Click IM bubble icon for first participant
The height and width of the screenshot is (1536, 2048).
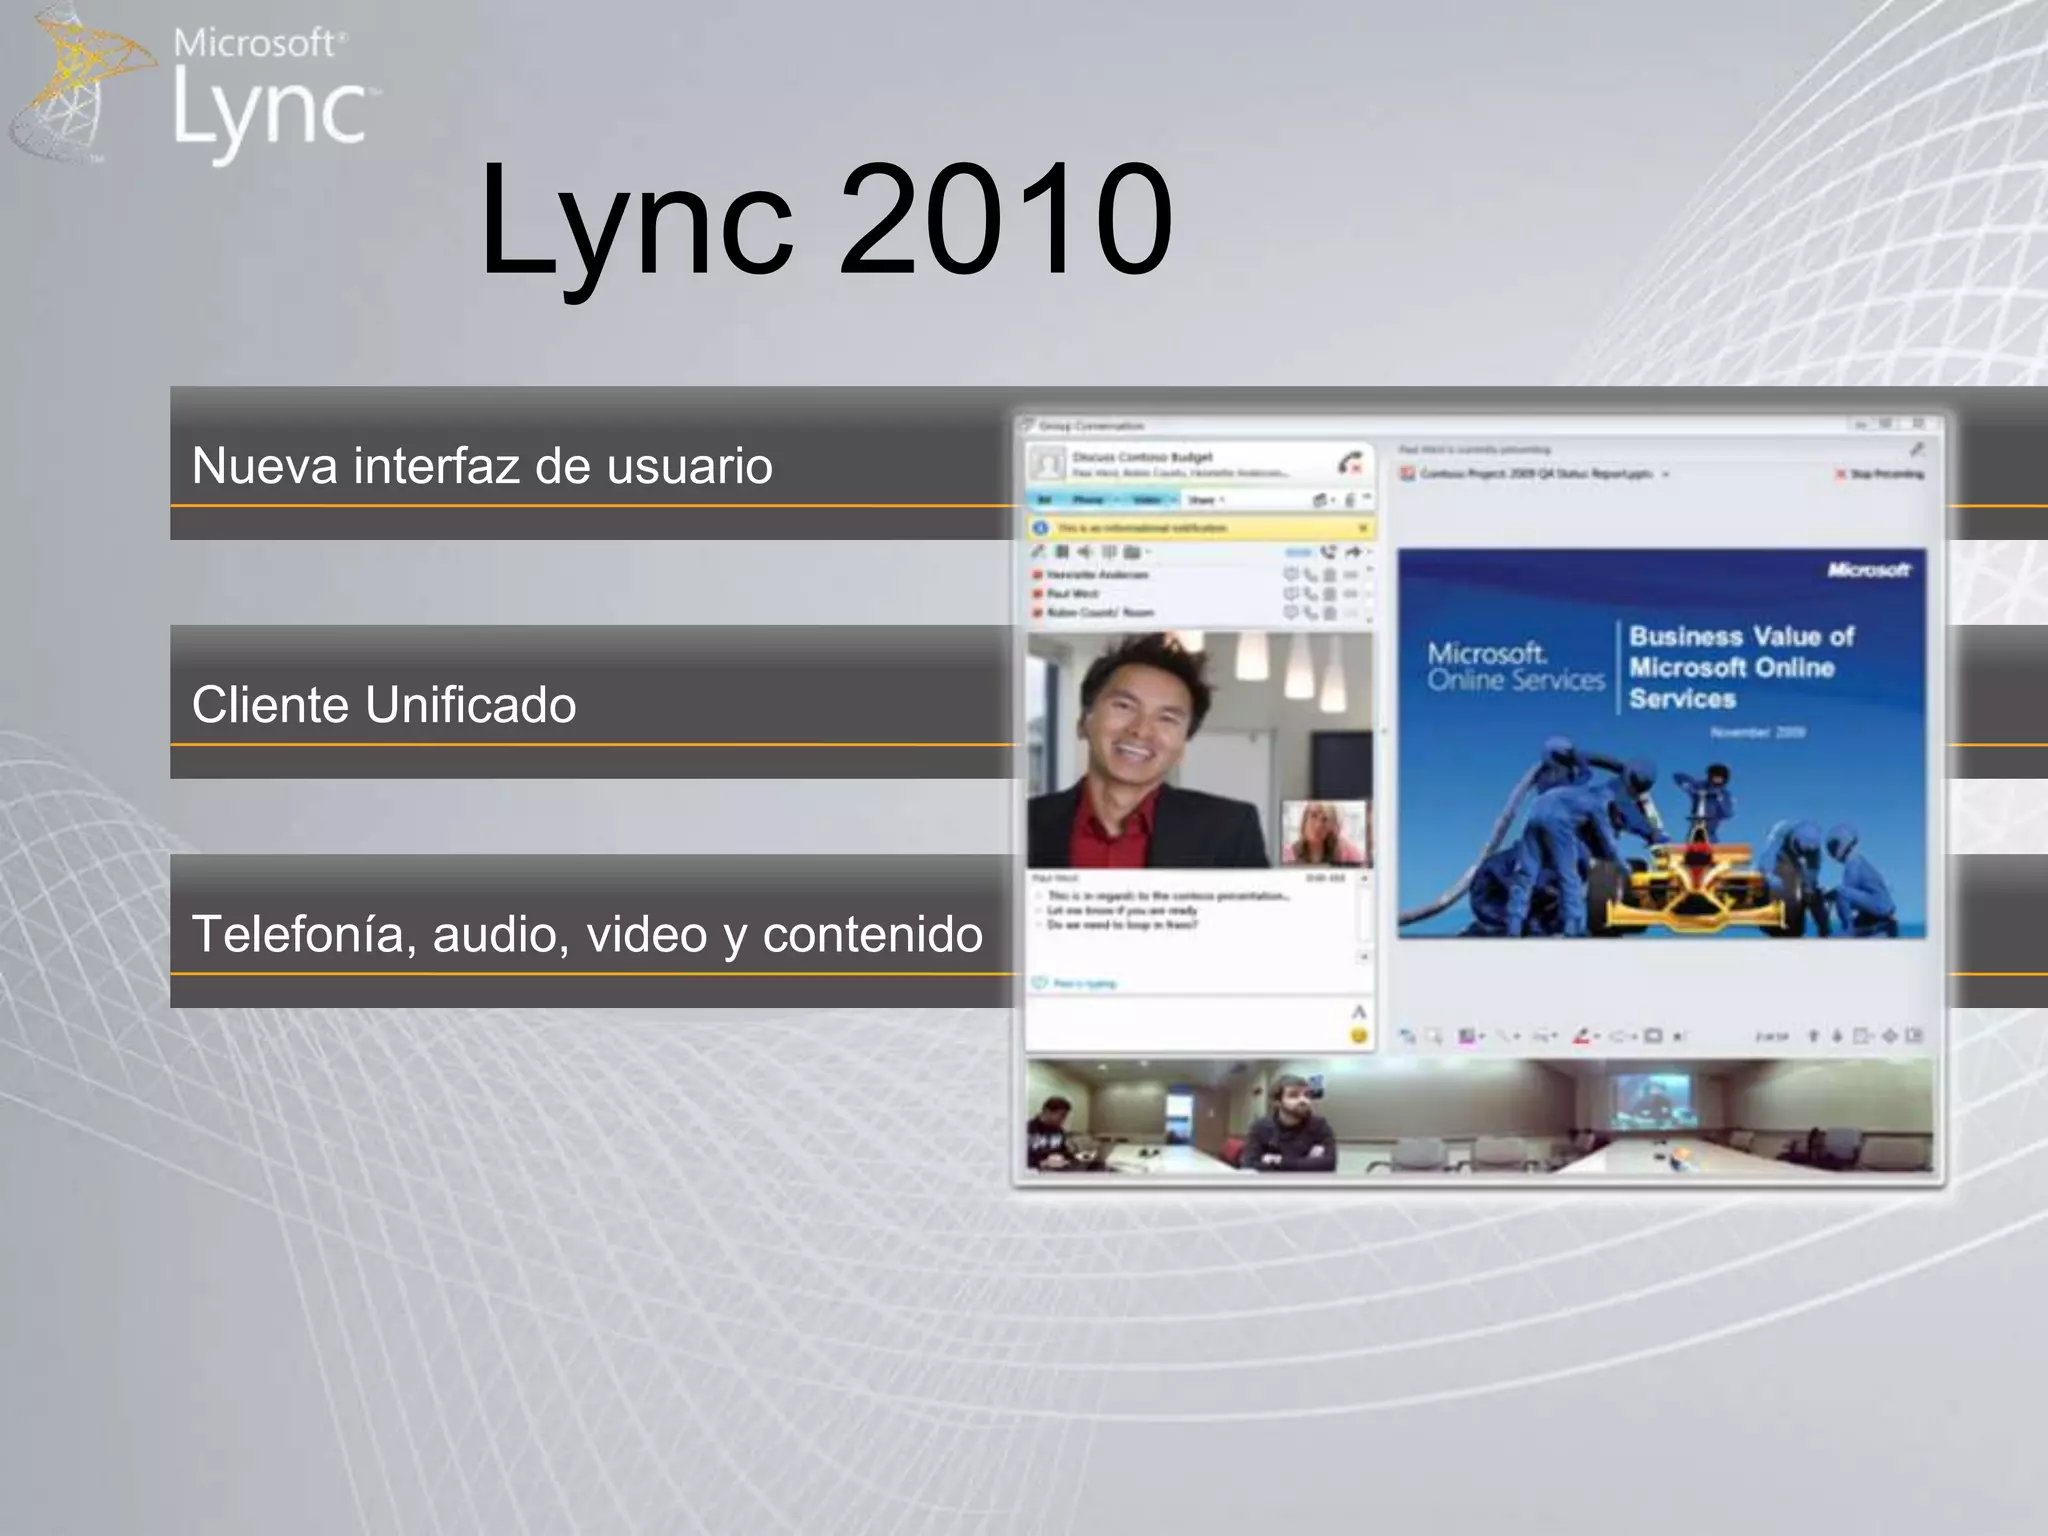pos(1291,574)
